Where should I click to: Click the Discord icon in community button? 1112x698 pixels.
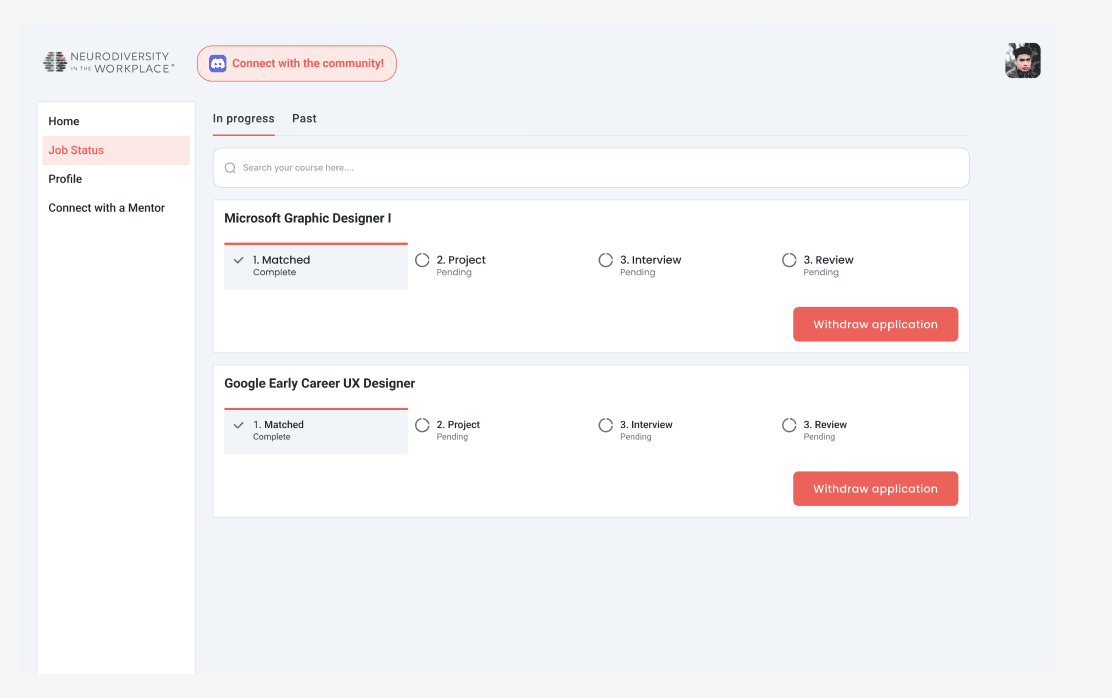[x=218, y=64]
